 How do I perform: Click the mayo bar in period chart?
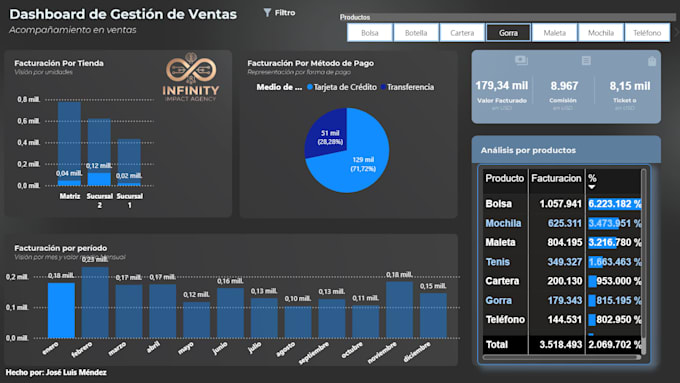click(196, 320)
